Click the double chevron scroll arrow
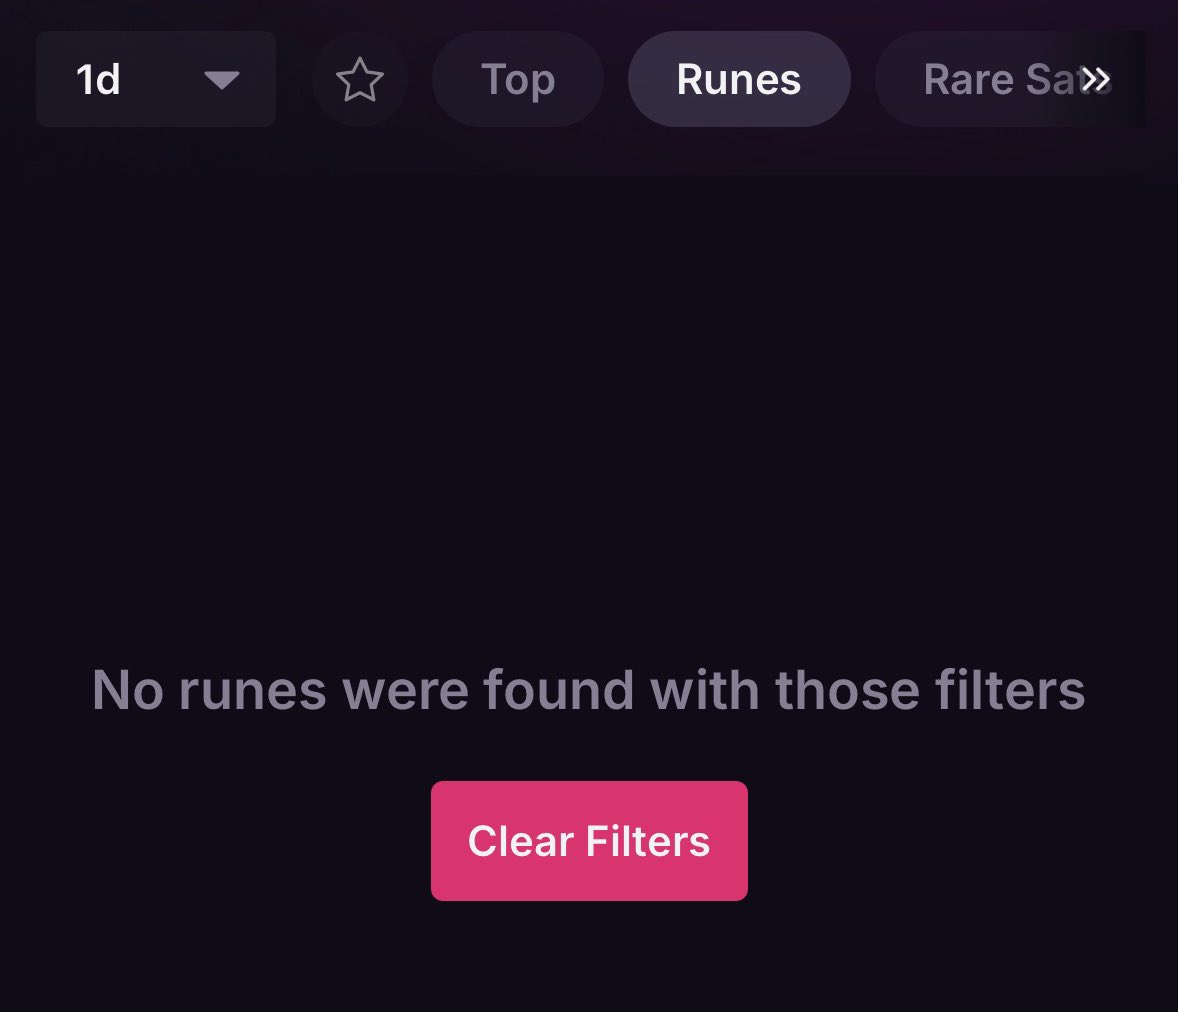This screenshot has height=1012, width=1178. (x=1096, y=80)
